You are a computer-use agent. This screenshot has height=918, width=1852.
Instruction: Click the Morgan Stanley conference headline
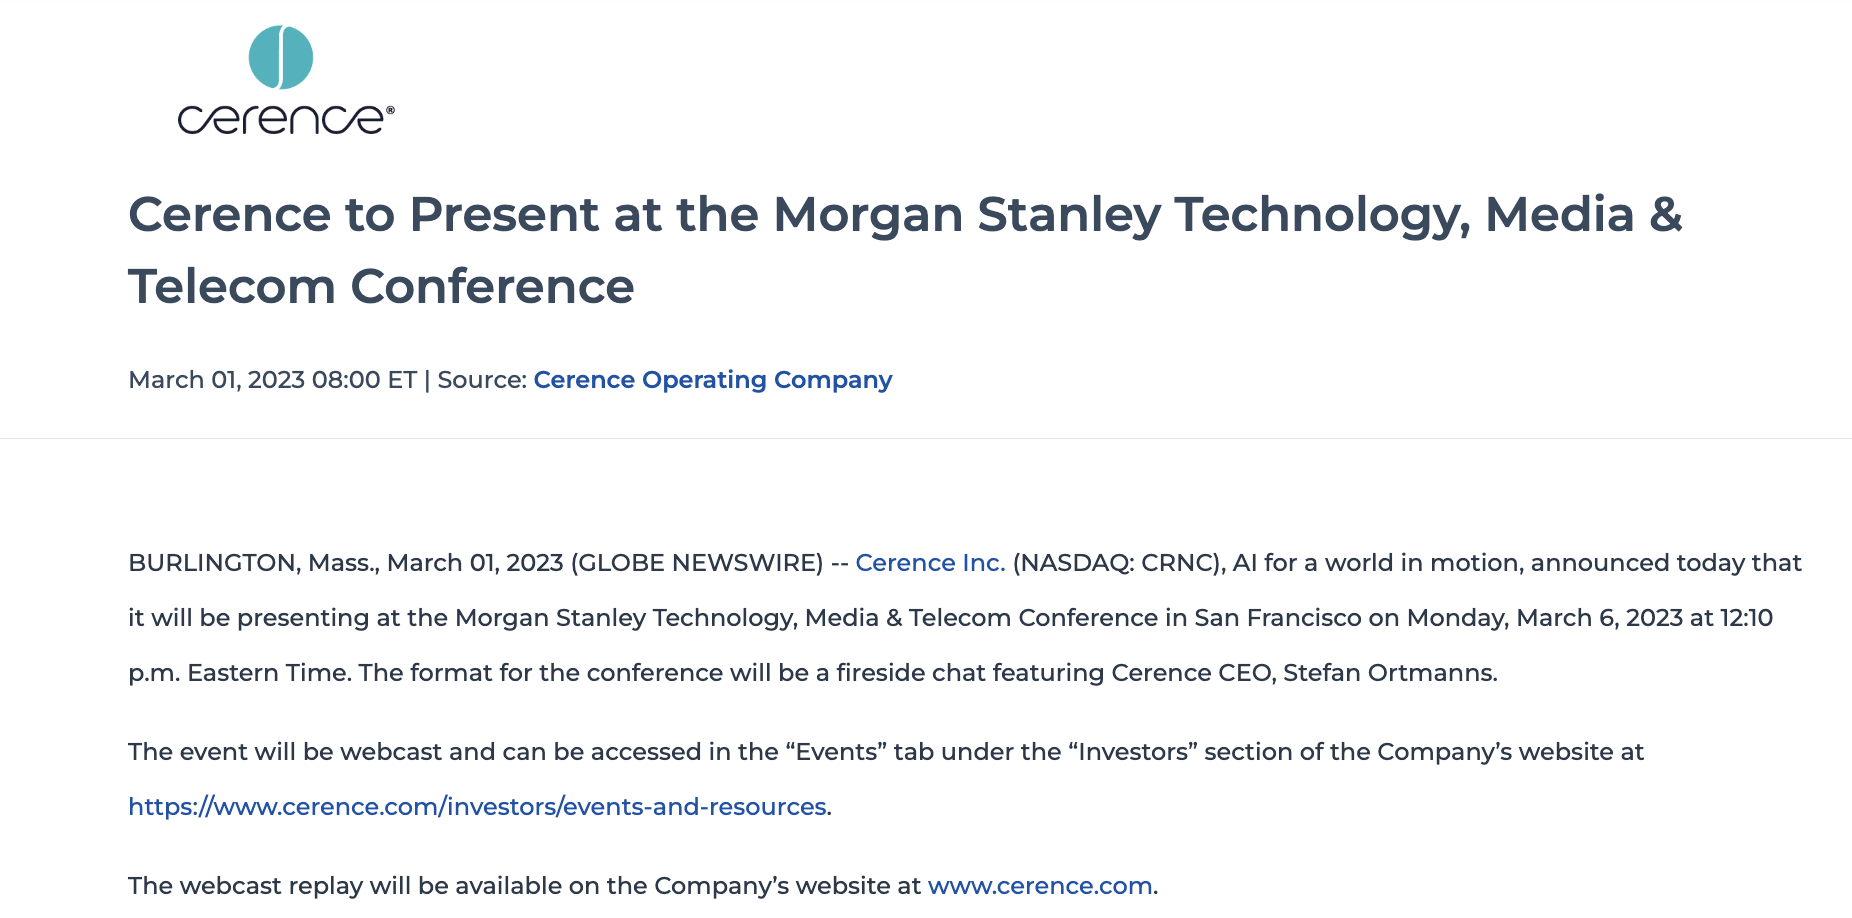(x=905, y=250)
